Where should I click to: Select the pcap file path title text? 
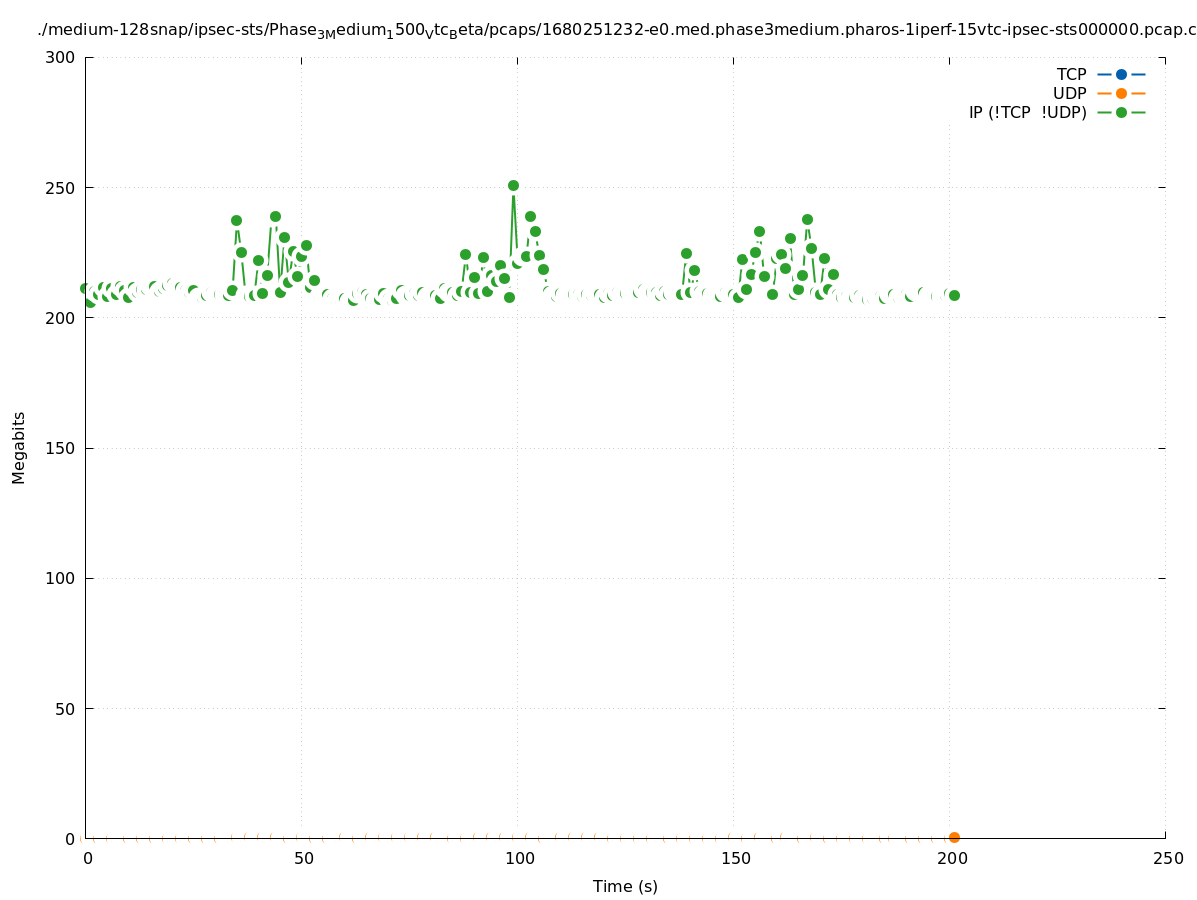tap(616, 30)
